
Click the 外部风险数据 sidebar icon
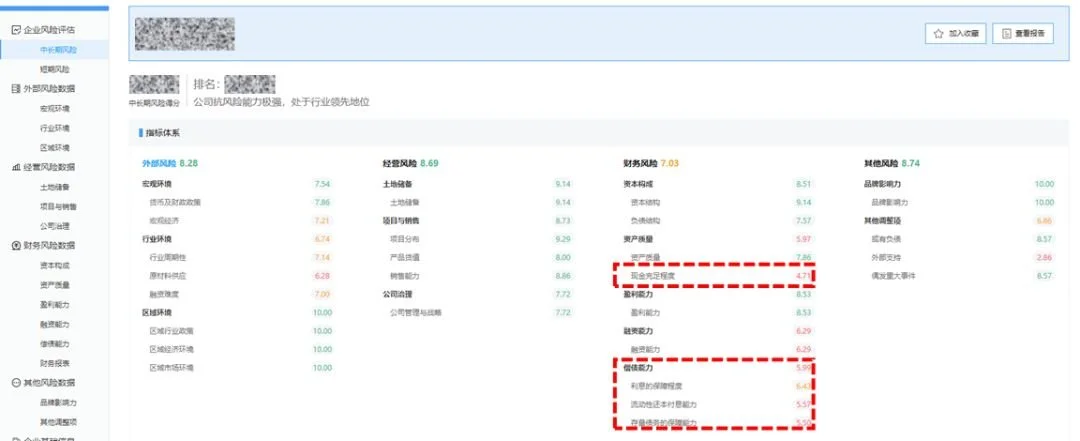coord(17,88)
